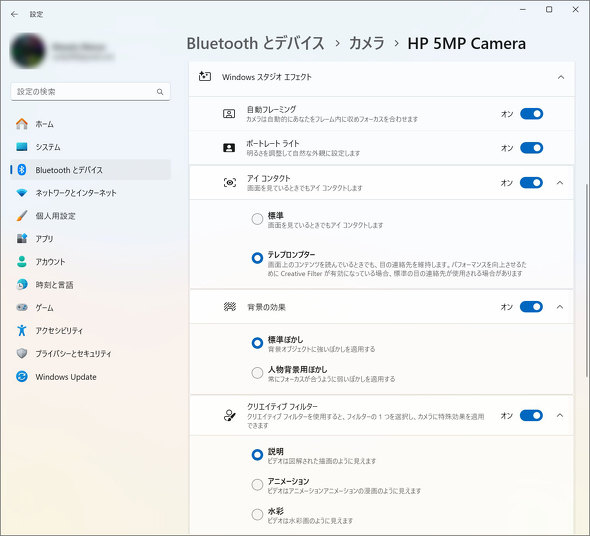The image size is (590, 536).
Task: Go to 時刻と言語 category
Action: 90,285
